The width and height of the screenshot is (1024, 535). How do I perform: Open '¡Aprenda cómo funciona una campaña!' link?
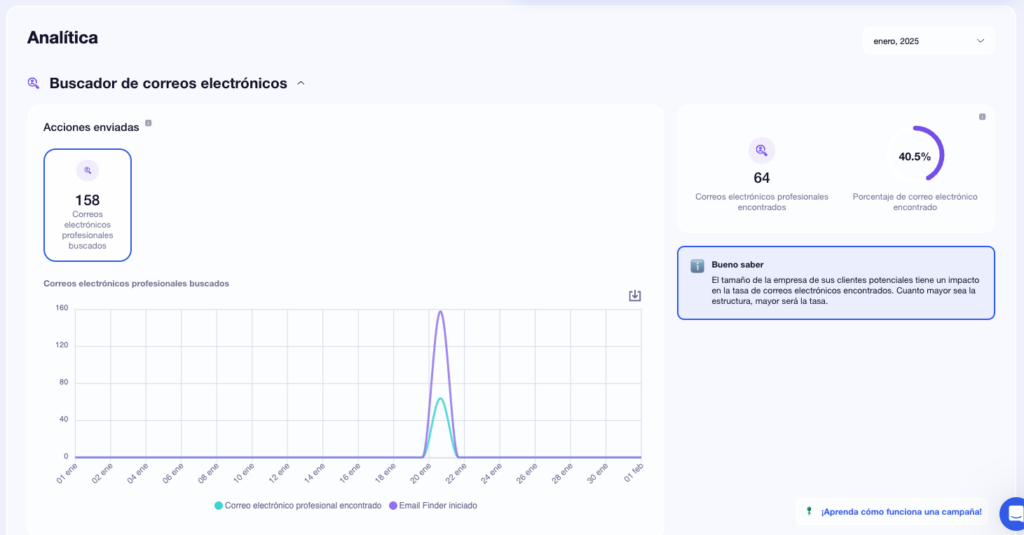[901, 512]
